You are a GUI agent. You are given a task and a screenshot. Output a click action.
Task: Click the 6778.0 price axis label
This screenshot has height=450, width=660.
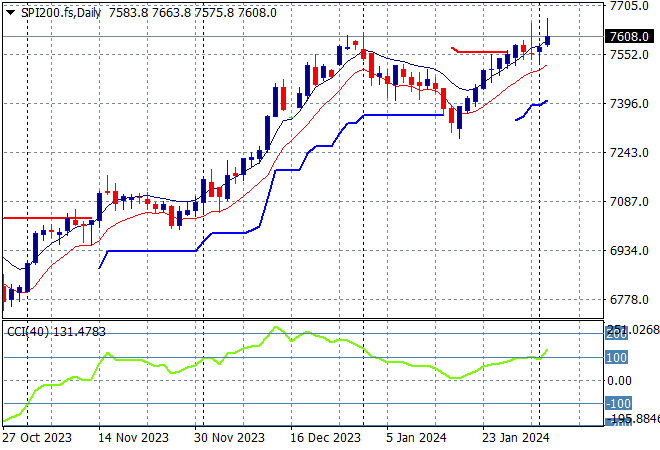[628, 300]
